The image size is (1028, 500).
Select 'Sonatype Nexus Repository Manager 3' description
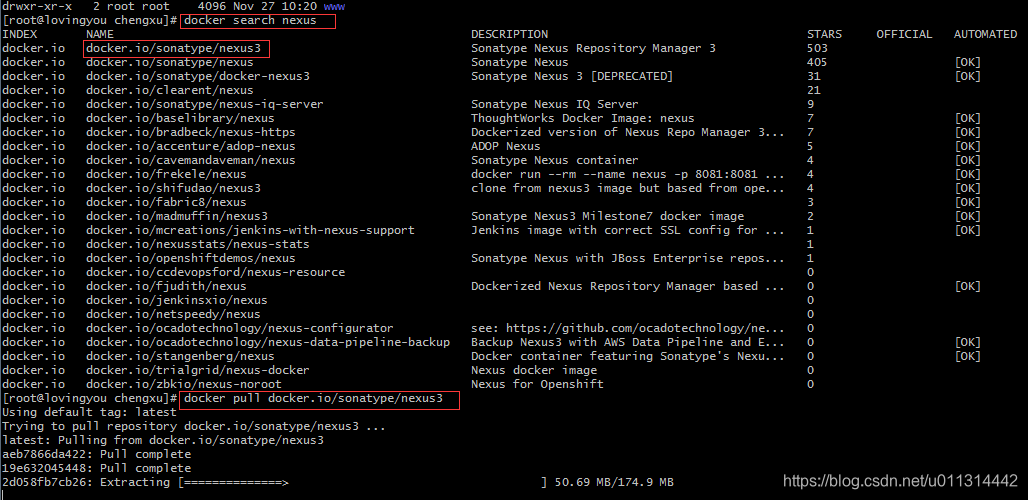click(593, 48)
